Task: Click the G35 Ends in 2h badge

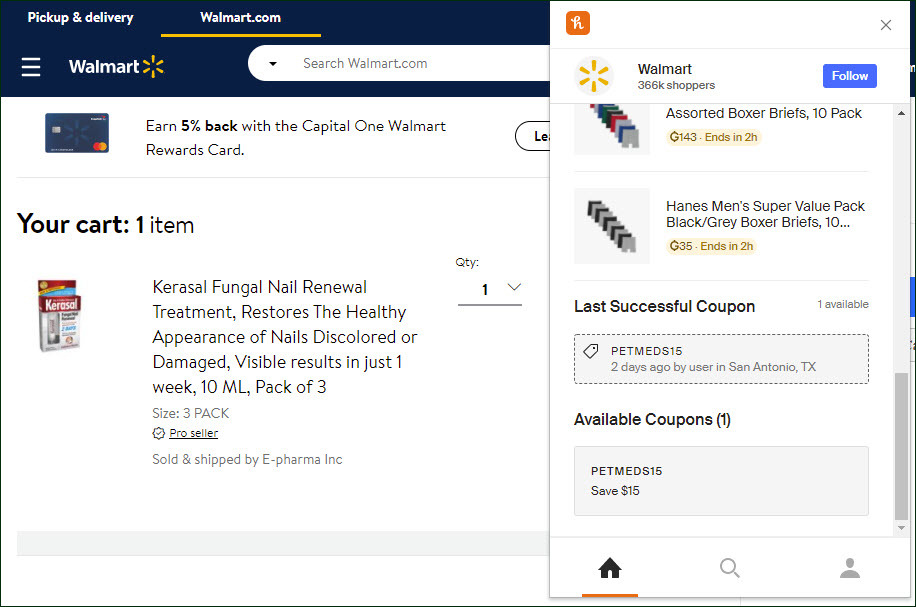Action: click(711, 246)
